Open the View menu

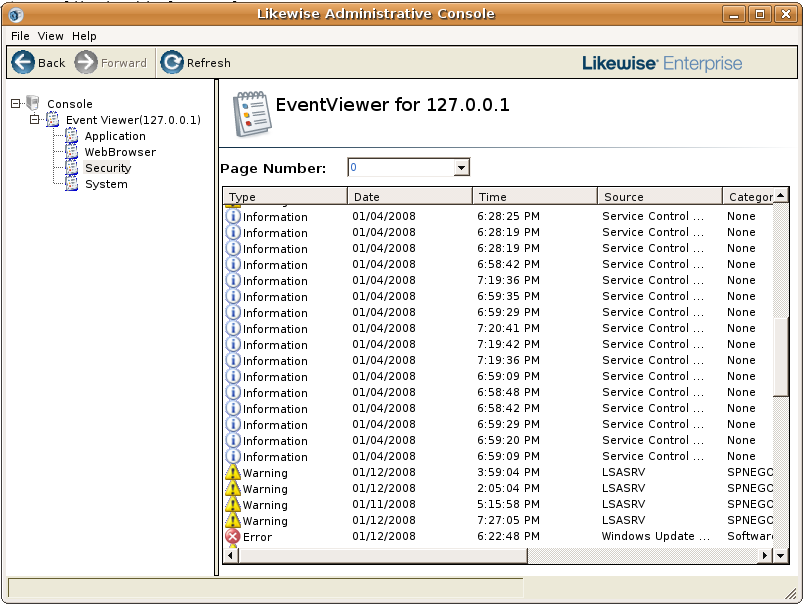[50, 36]
